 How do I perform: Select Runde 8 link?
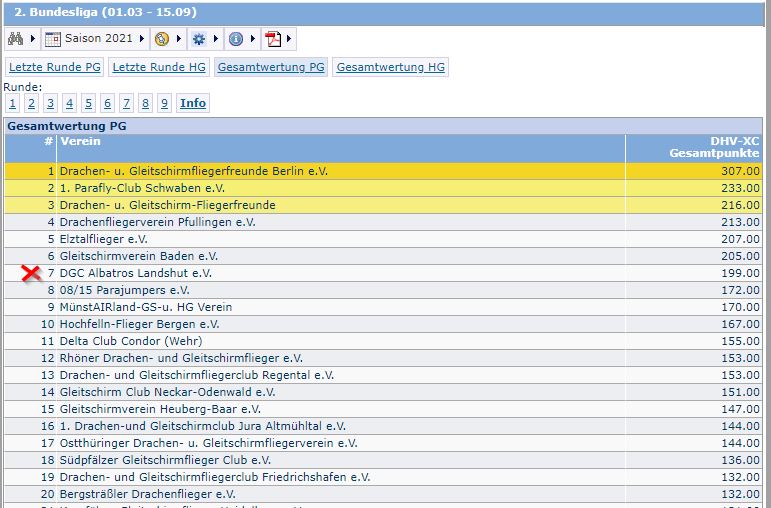(x=145, y=103)
